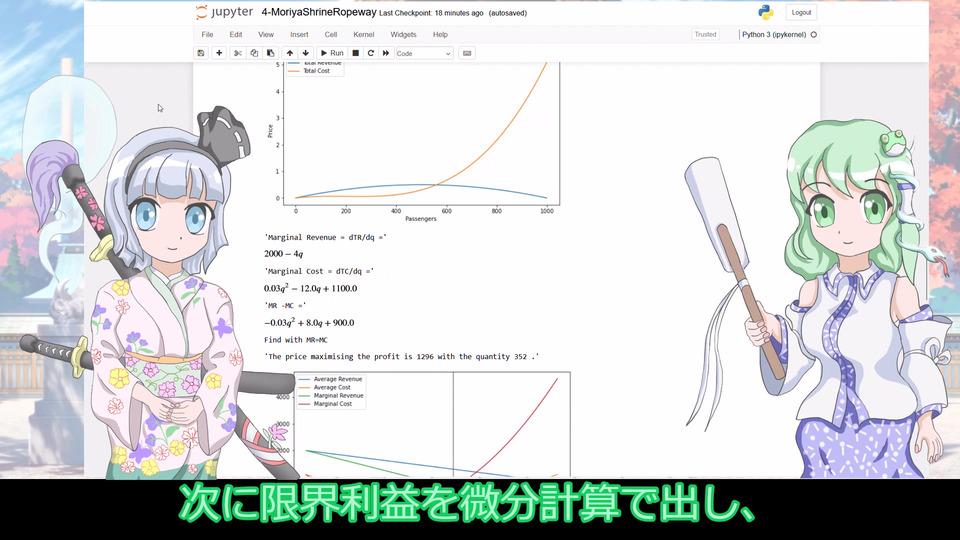This screenshot has width=960, height=540.
Task: Save and checkpoint the notebook
Action: (201, 53)
